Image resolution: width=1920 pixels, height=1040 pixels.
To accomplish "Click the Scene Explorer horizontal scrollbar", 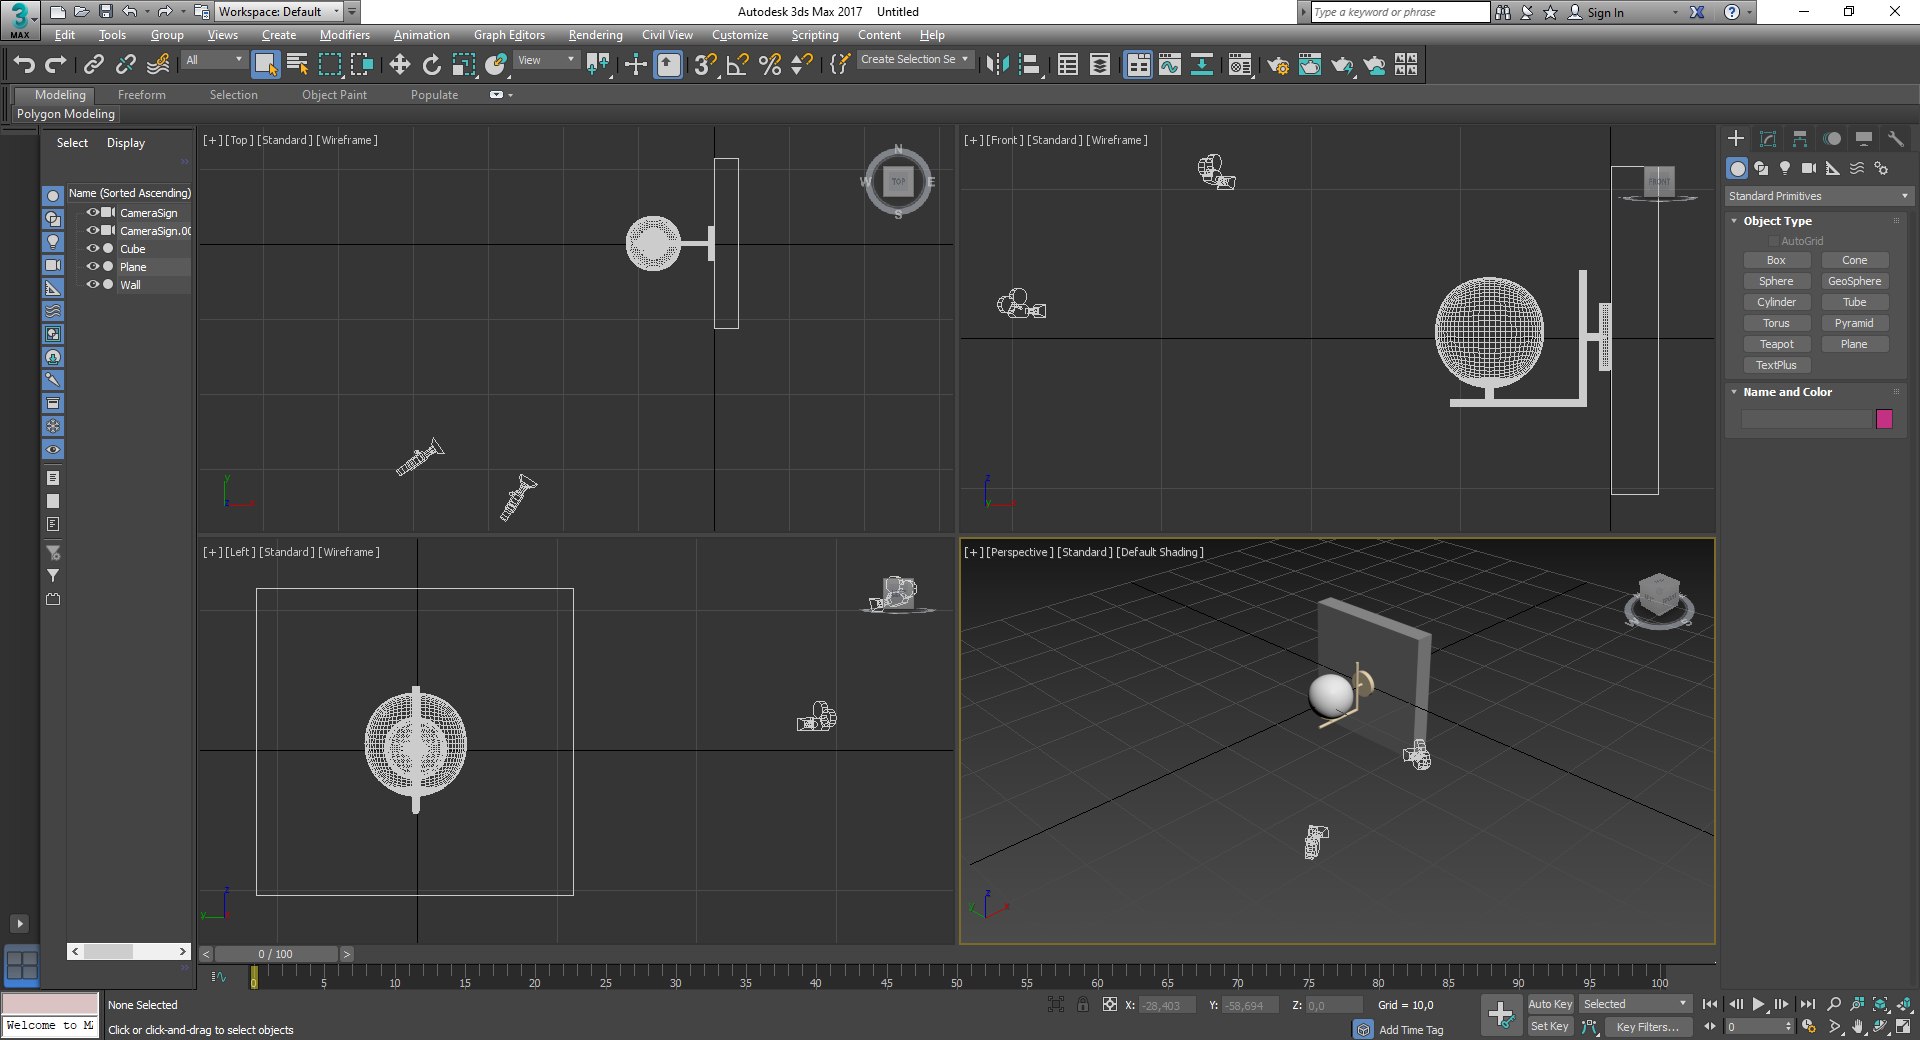I will pyautogui.click(x=128, y=951).
